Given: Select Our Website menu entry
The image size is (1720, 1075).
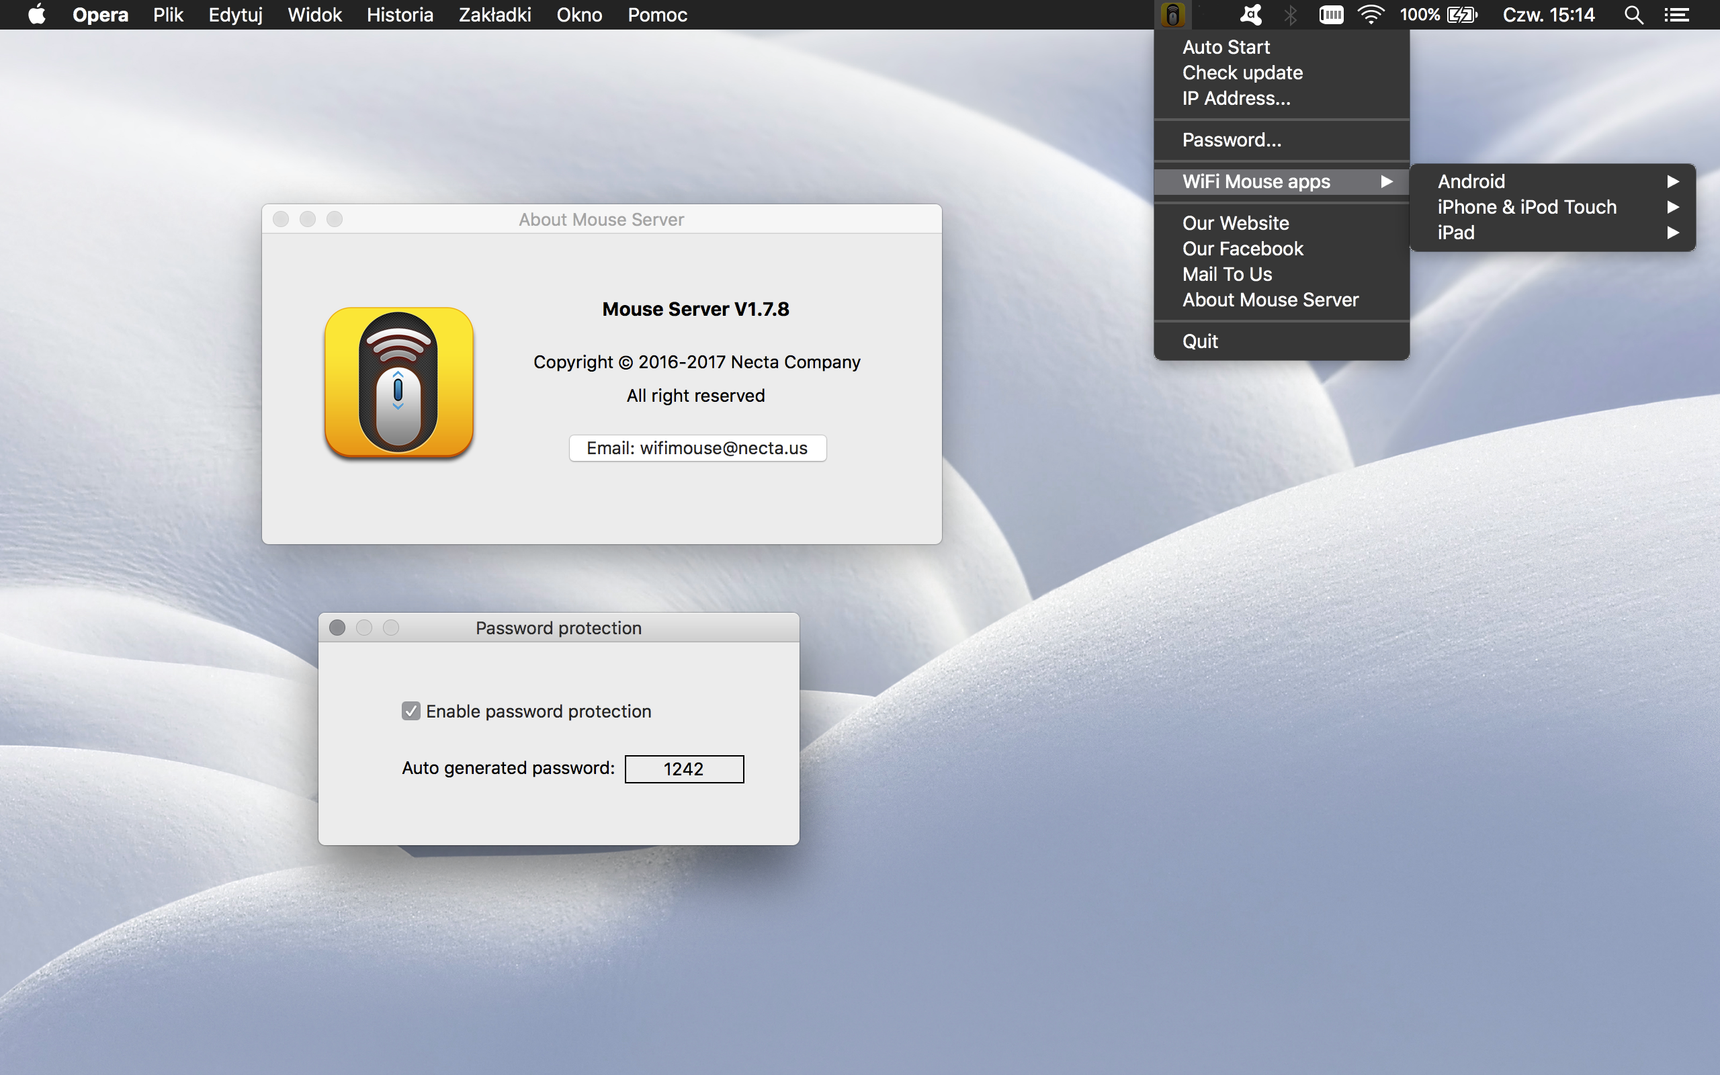Looking at the screenshot, I should pos(1282,223).
